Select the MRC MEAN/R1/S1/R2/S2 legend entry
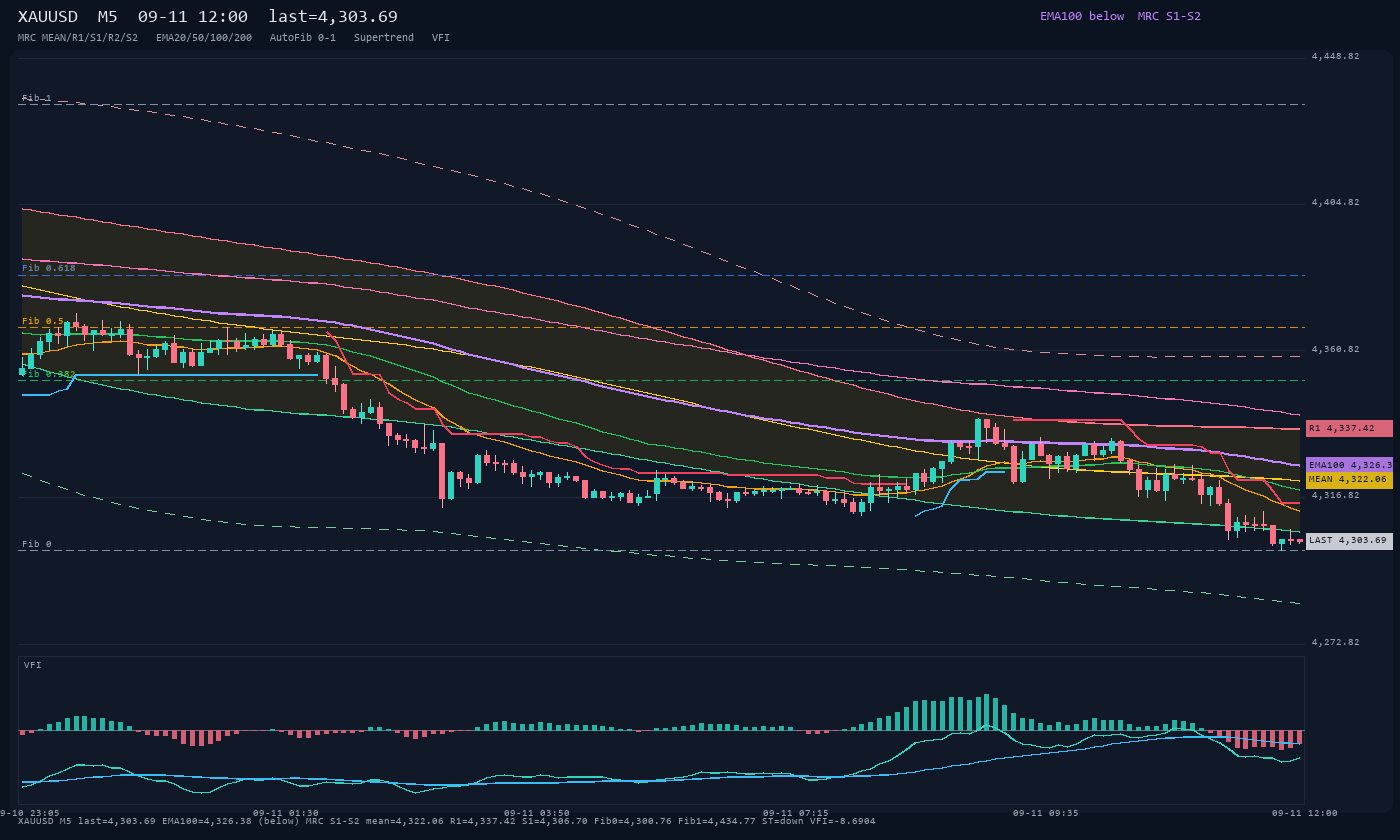Viewport: 1400px width, 840px height. pyautogui.click(x=78, y=38)
